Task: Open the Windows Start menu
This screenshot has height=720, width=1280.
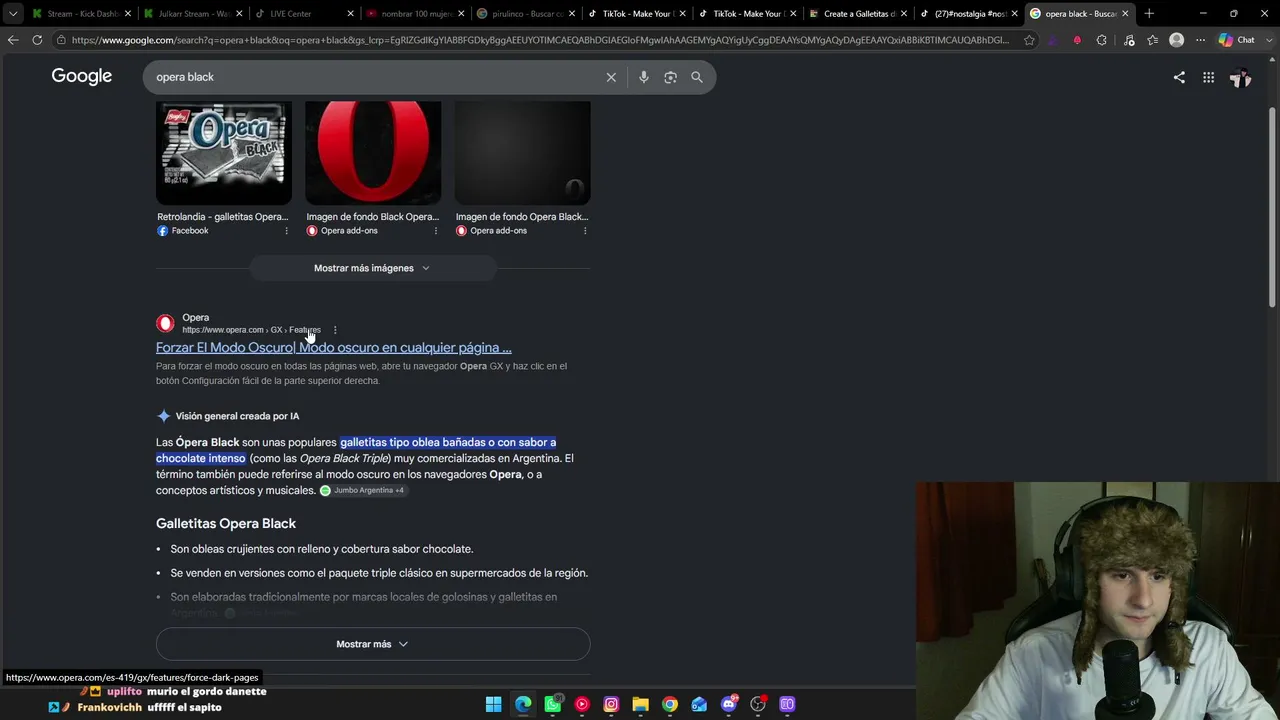Action: (494, 704)
